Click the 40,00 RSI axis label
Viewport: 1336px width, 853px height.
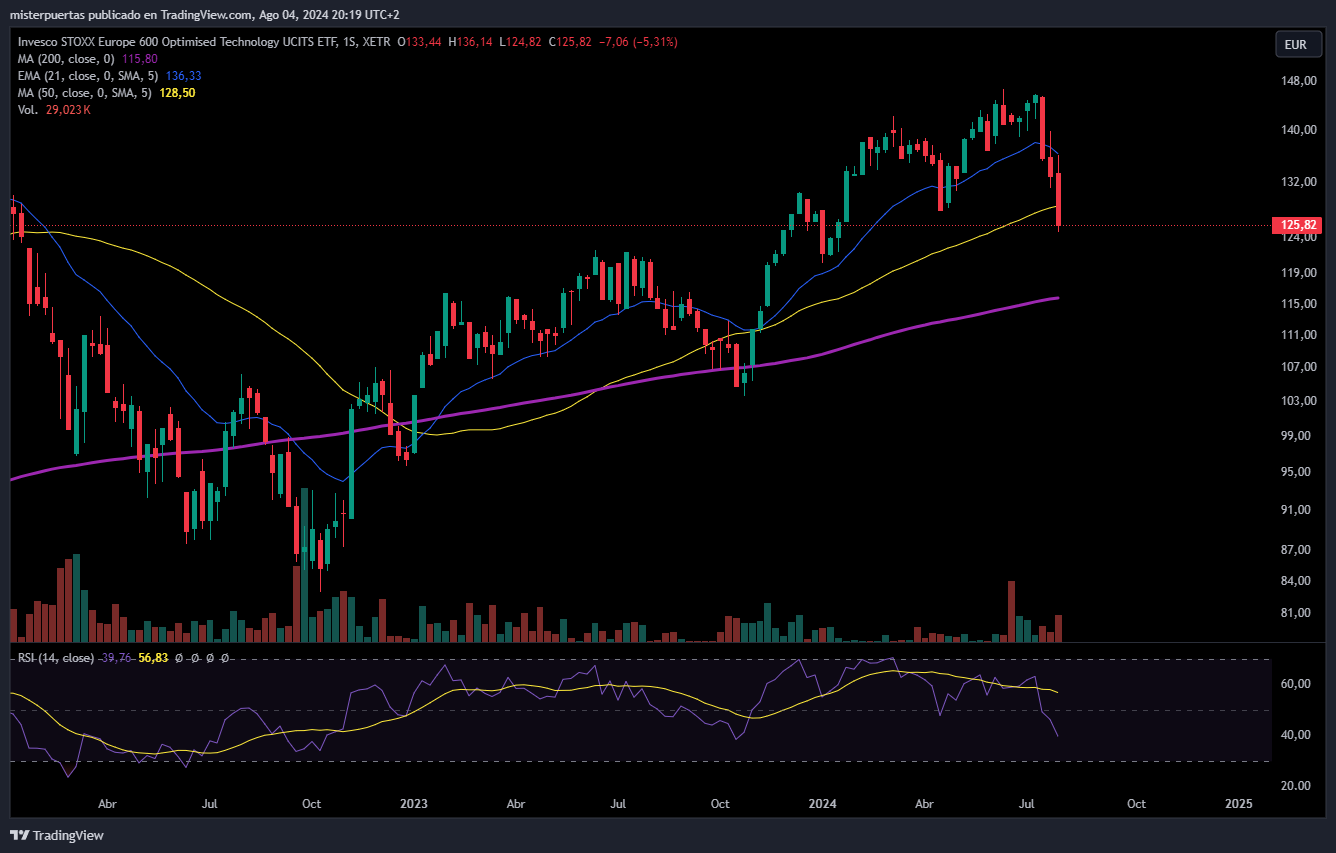[1297, 735]
